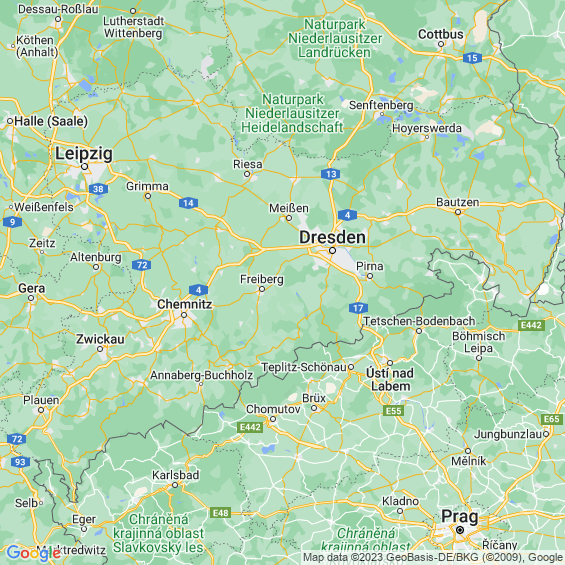
Task: Click the A13 highway shield near Dresden
Action: click(331, 174)
